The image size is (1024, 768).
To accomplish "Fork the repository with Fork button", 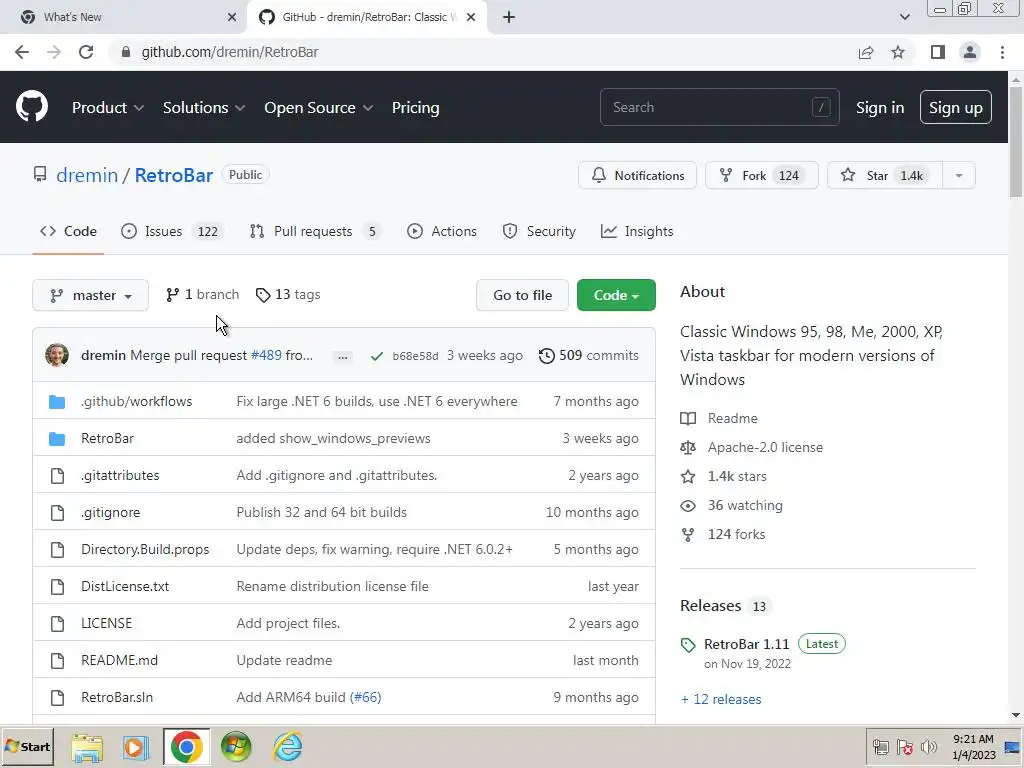I will (x=761, y=175).
